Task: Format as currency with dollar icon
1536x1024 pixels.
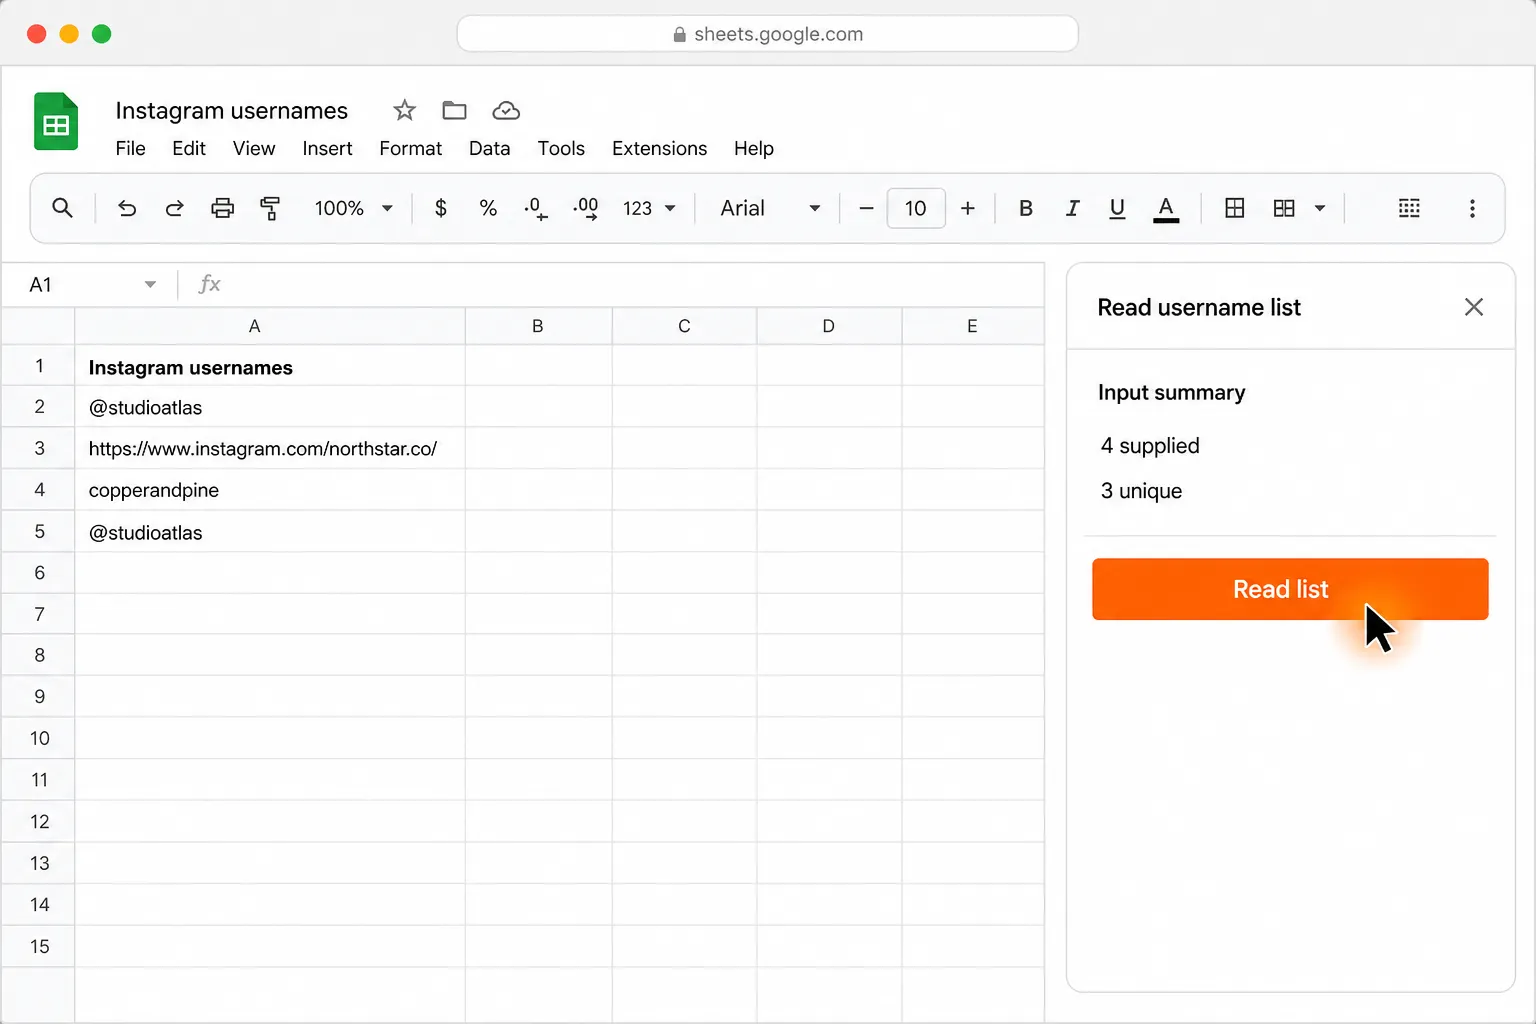Action: point(441,208)
